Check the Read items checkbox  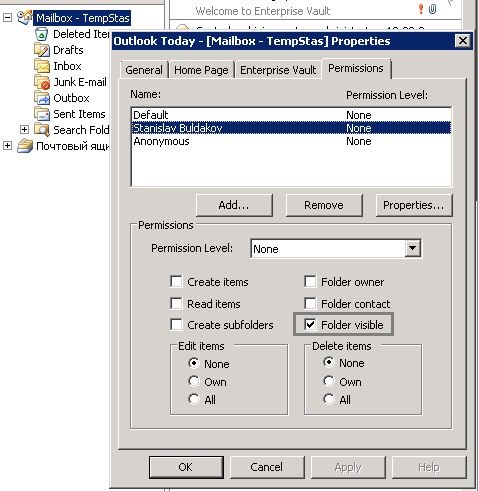pos(176,303)
